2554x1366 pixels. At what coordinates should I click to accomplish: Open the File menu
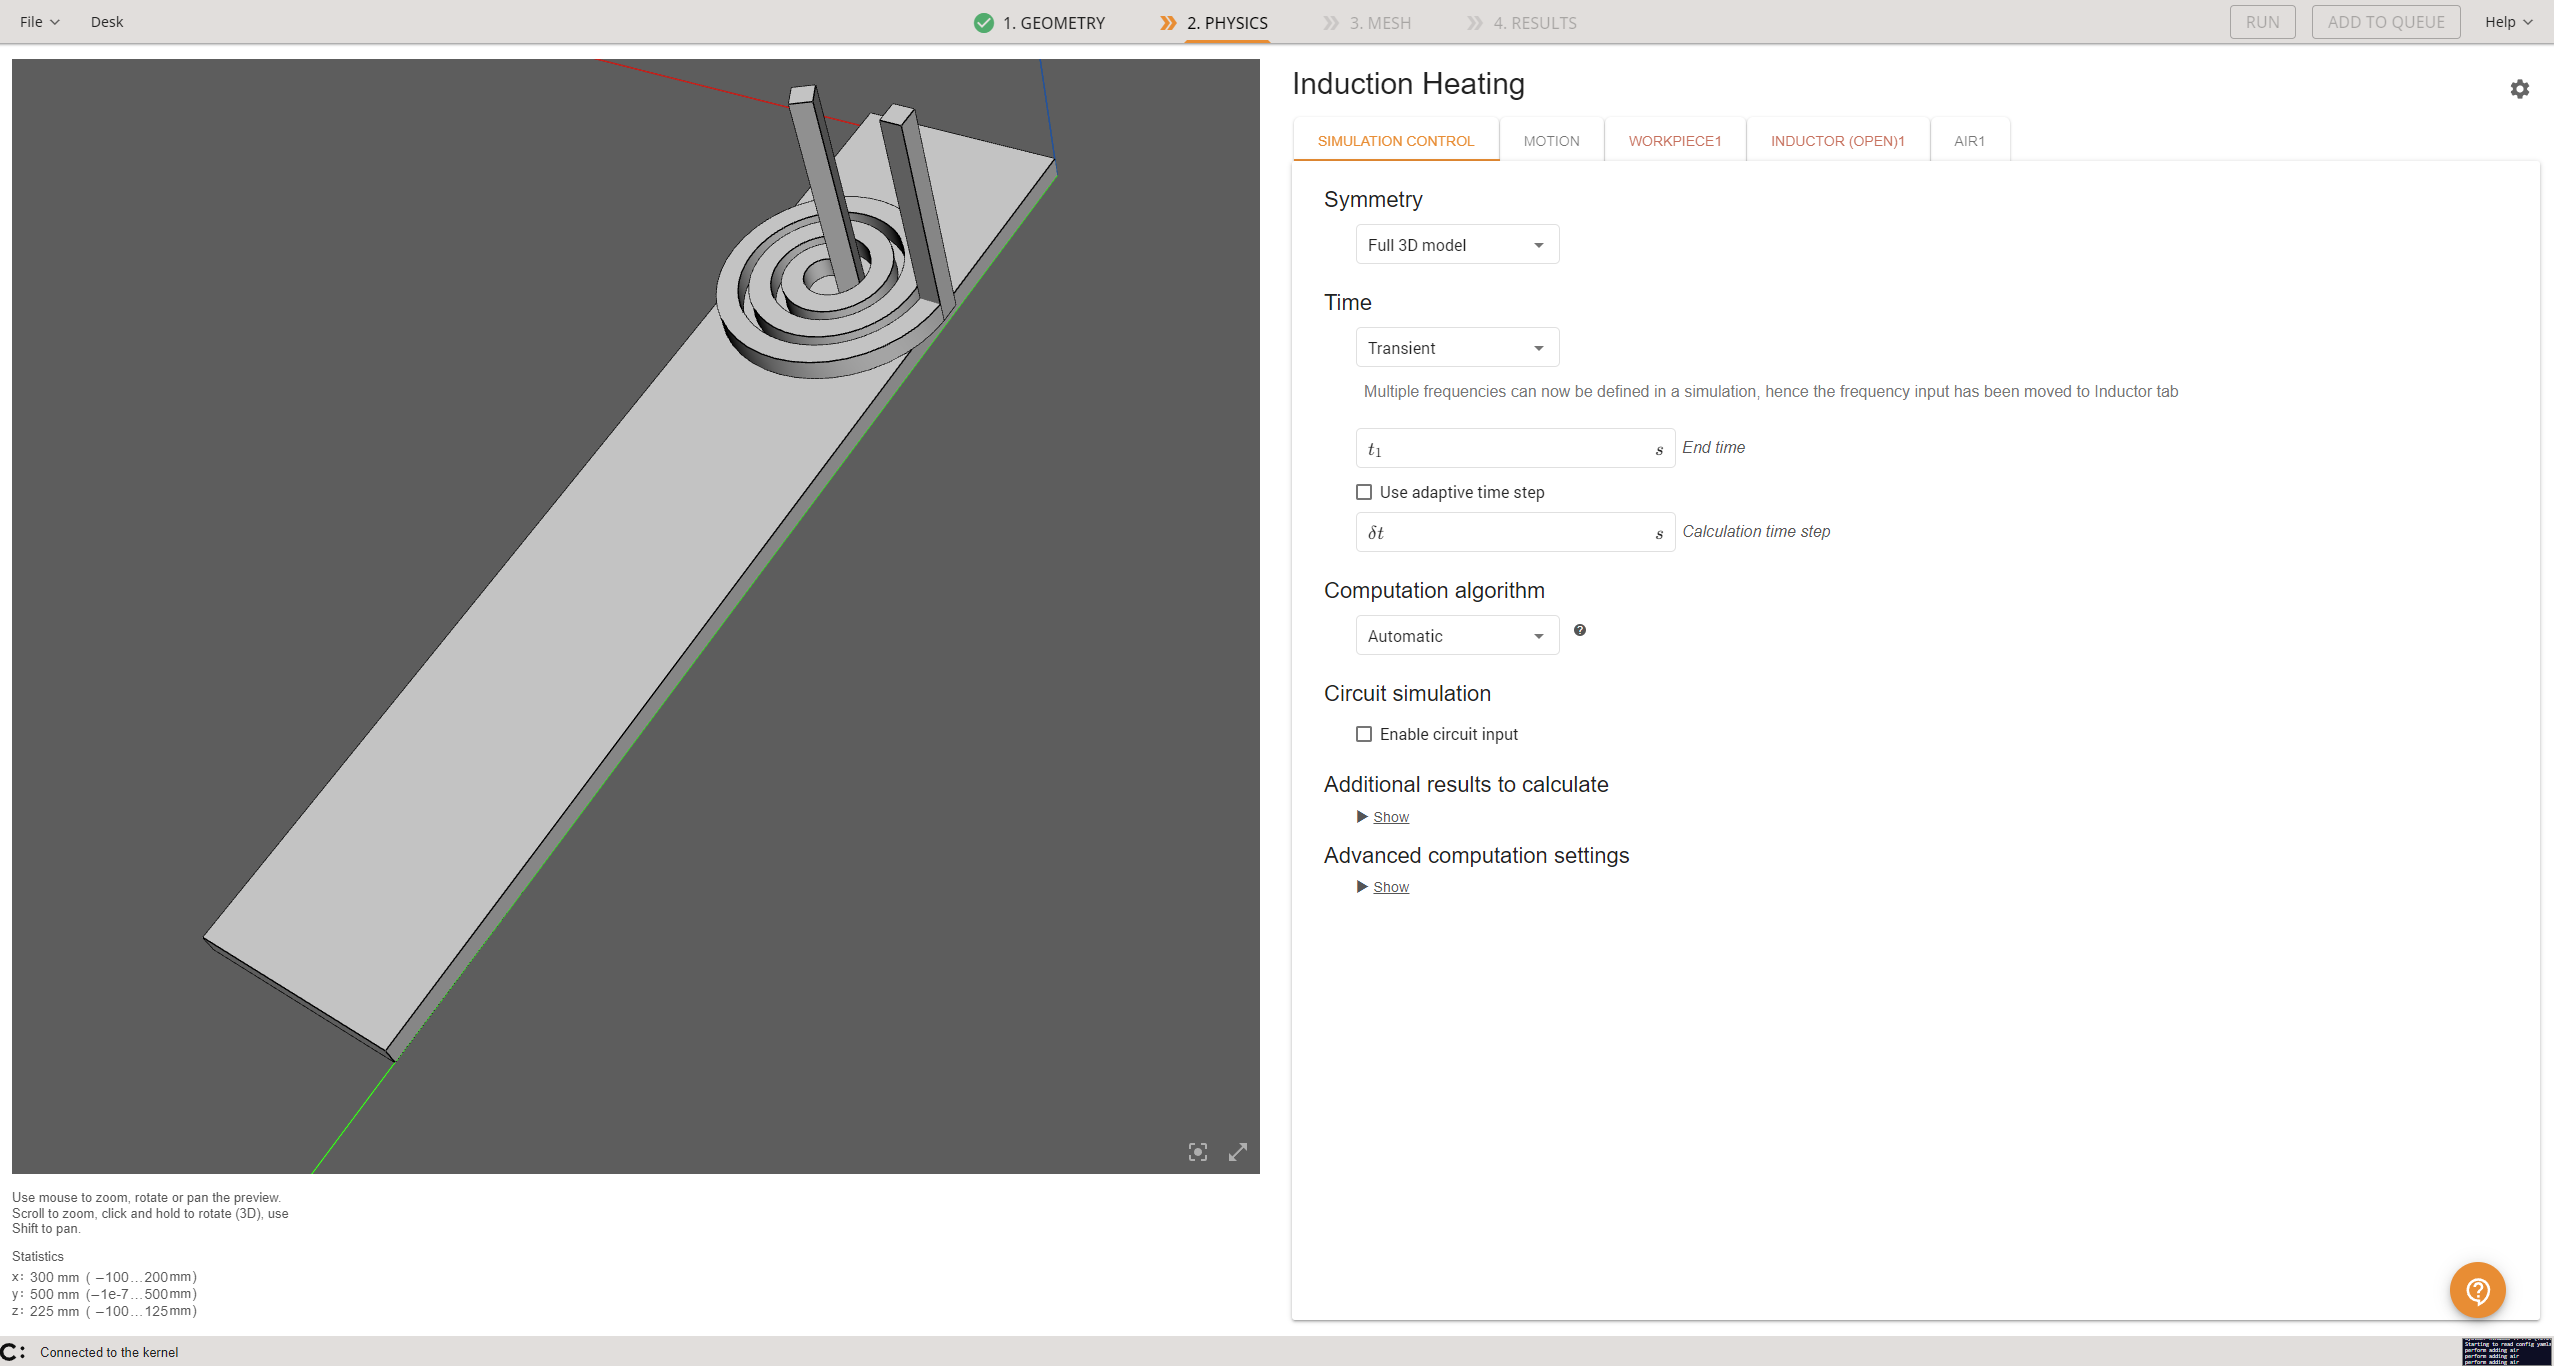[x=39, y=22]
